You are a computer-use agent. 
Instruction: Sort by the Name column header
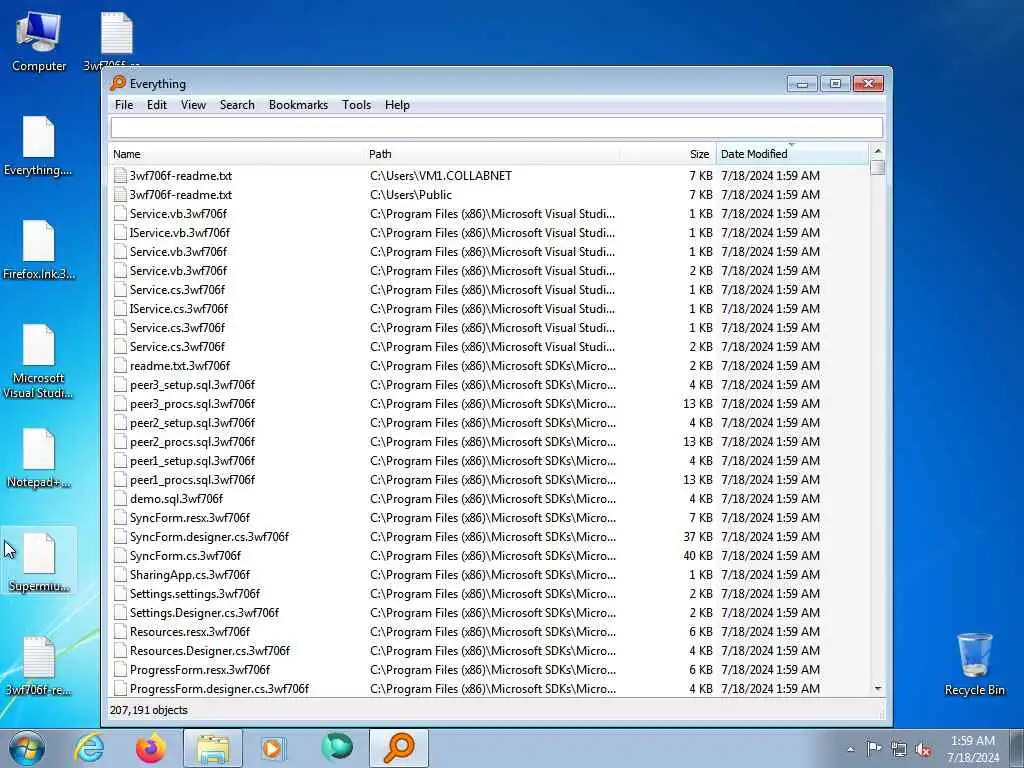(x=236, y=154)
